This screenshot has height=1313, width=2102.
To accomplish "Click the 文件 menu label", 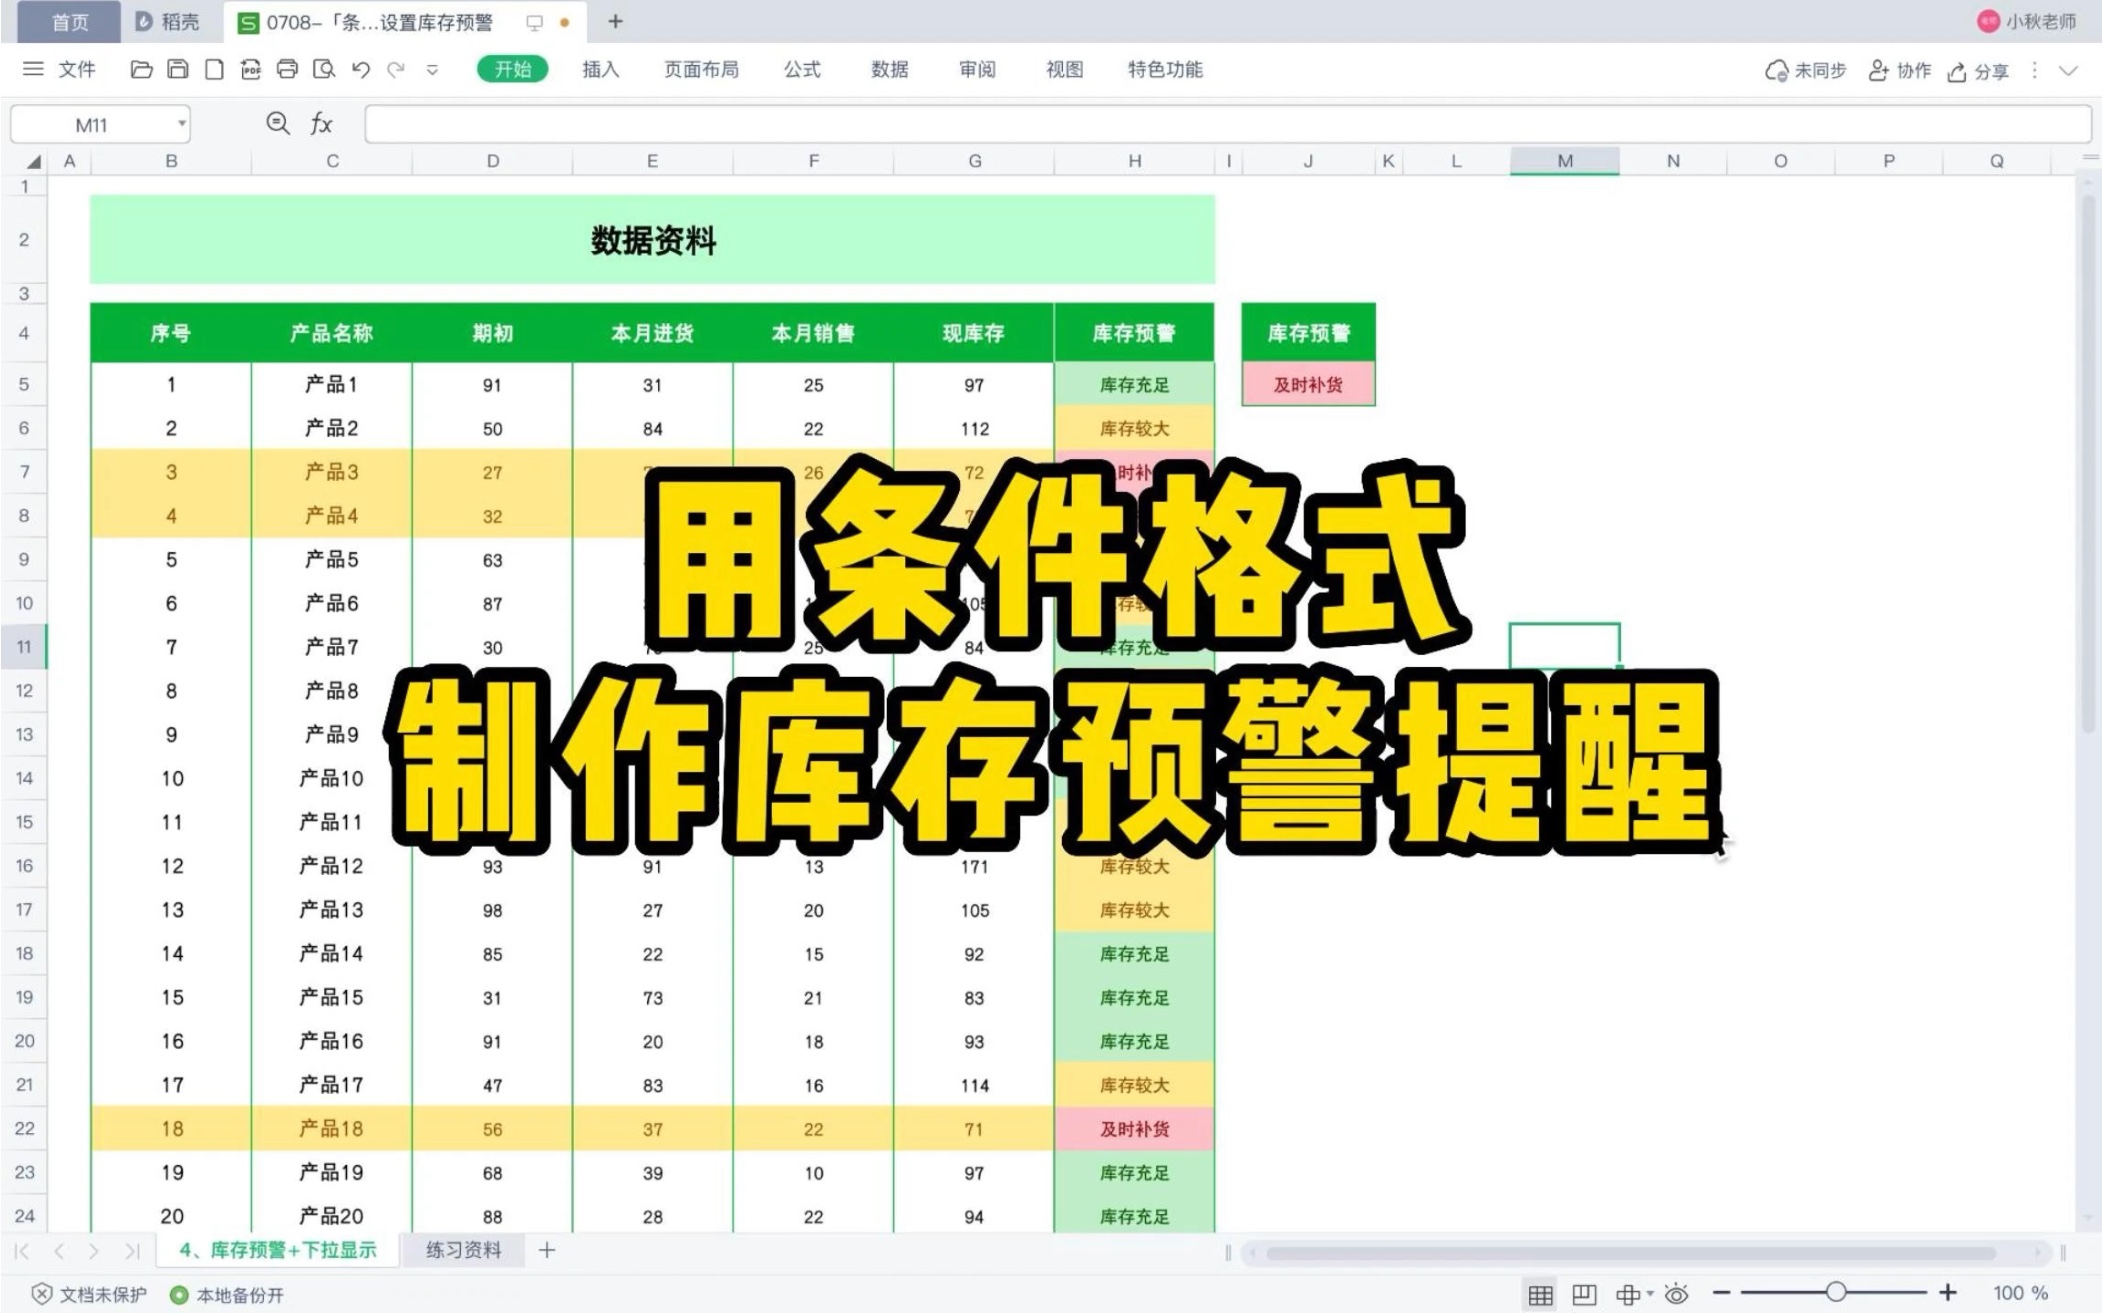I will tap(77, 69).
